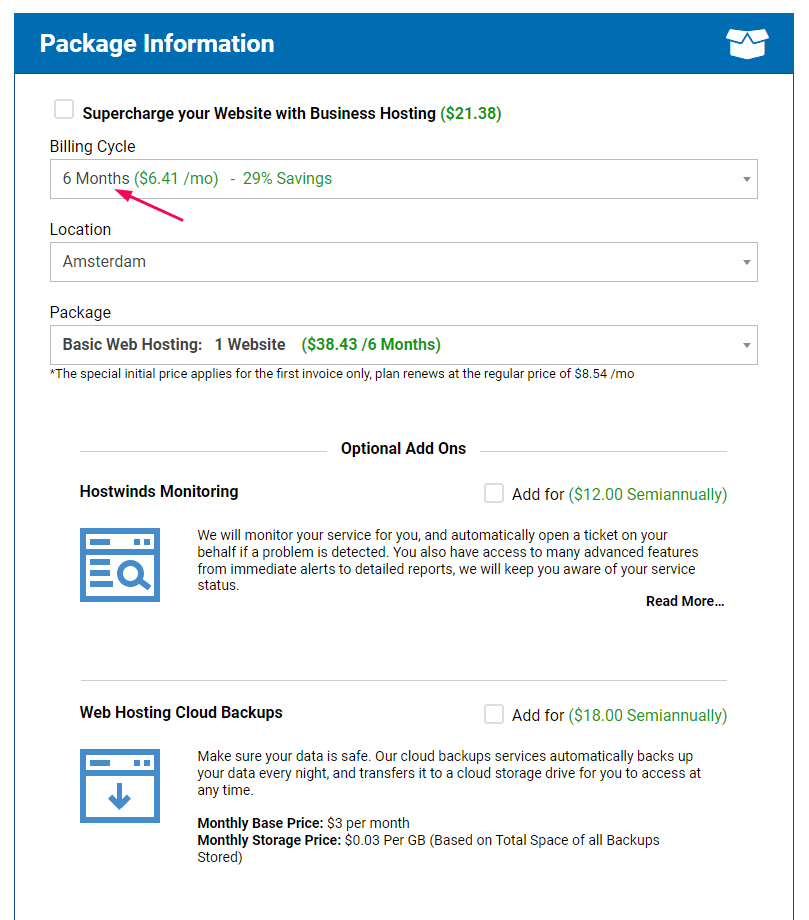The width and height of the screenshot is (809, 920).
Task: Click the Hostwinds Monitoring search-window icon
Action: [120, 564]
